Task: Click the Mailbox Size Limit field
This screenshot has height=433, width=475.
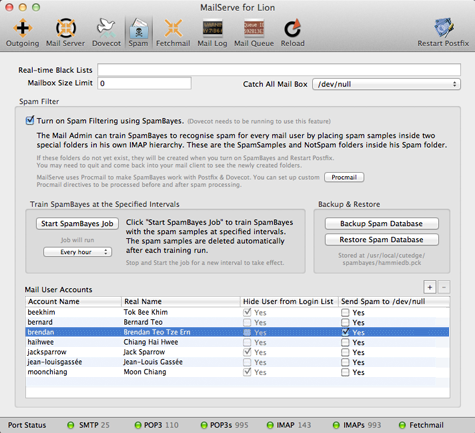Action: tap(144, 83)
